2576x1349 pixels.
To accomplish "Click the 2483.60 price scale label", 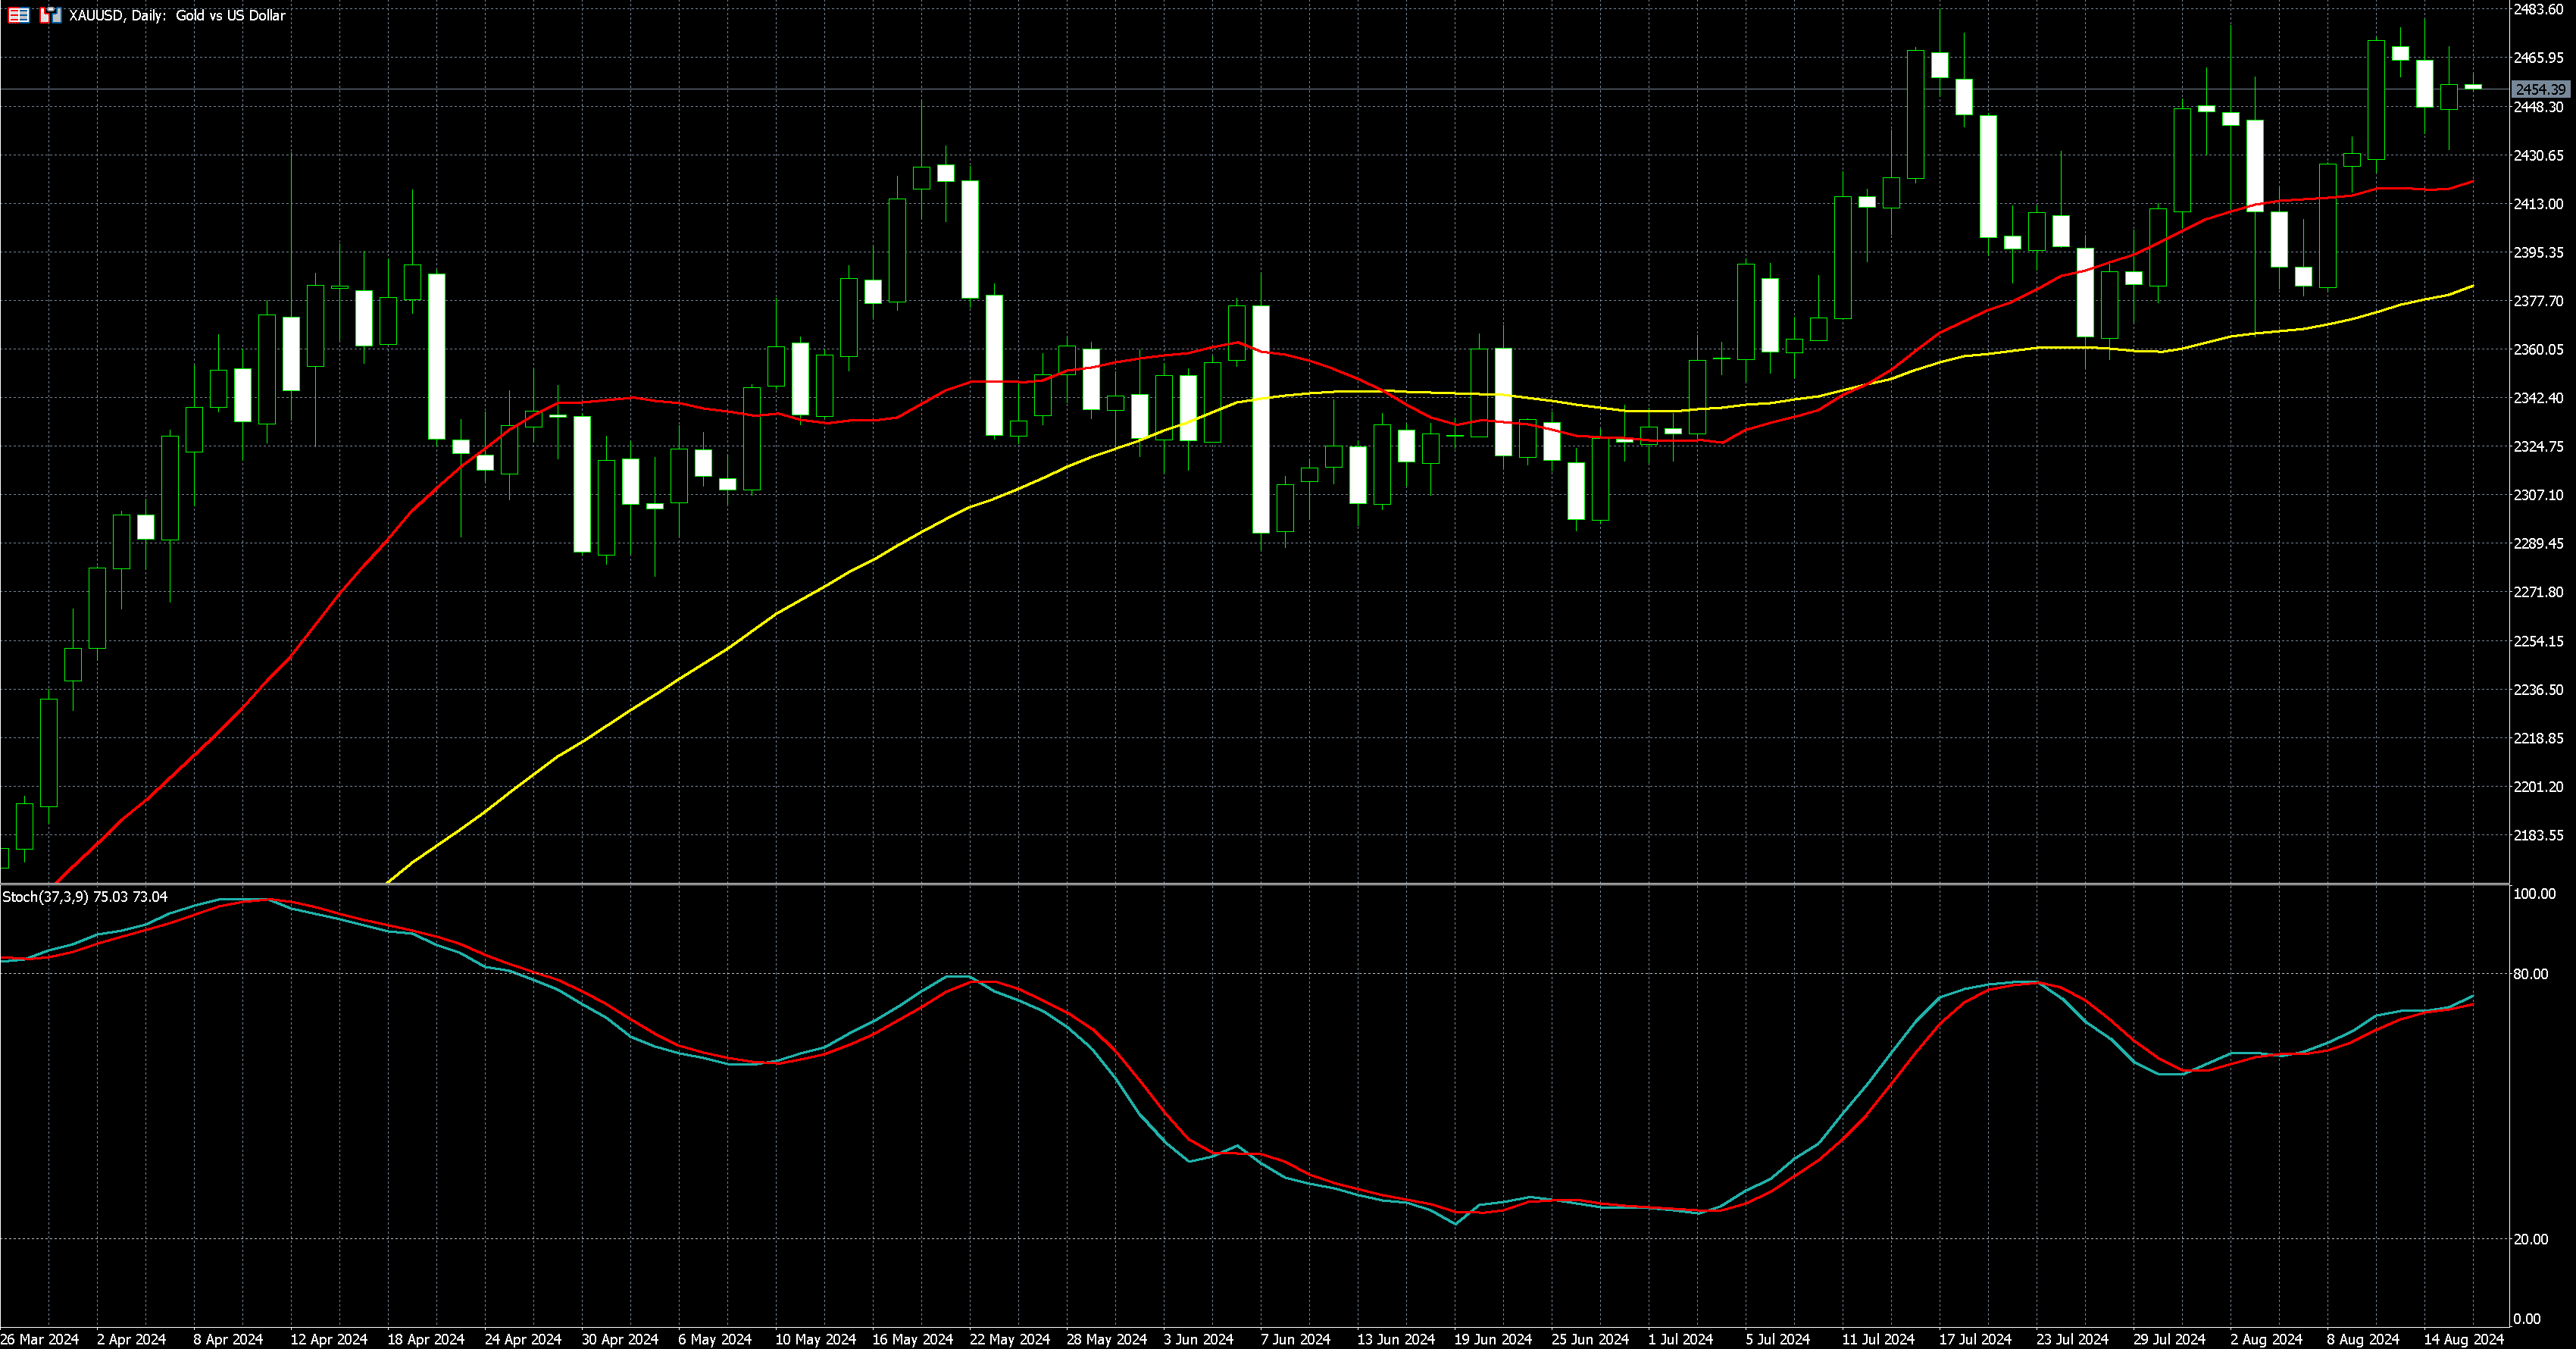I will 2538,9.
